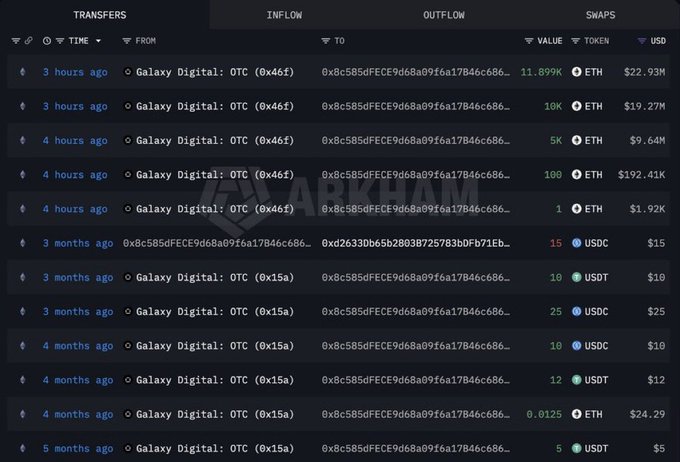
Task: Click the USD amount $192.41K
Action: click(641, 175)
